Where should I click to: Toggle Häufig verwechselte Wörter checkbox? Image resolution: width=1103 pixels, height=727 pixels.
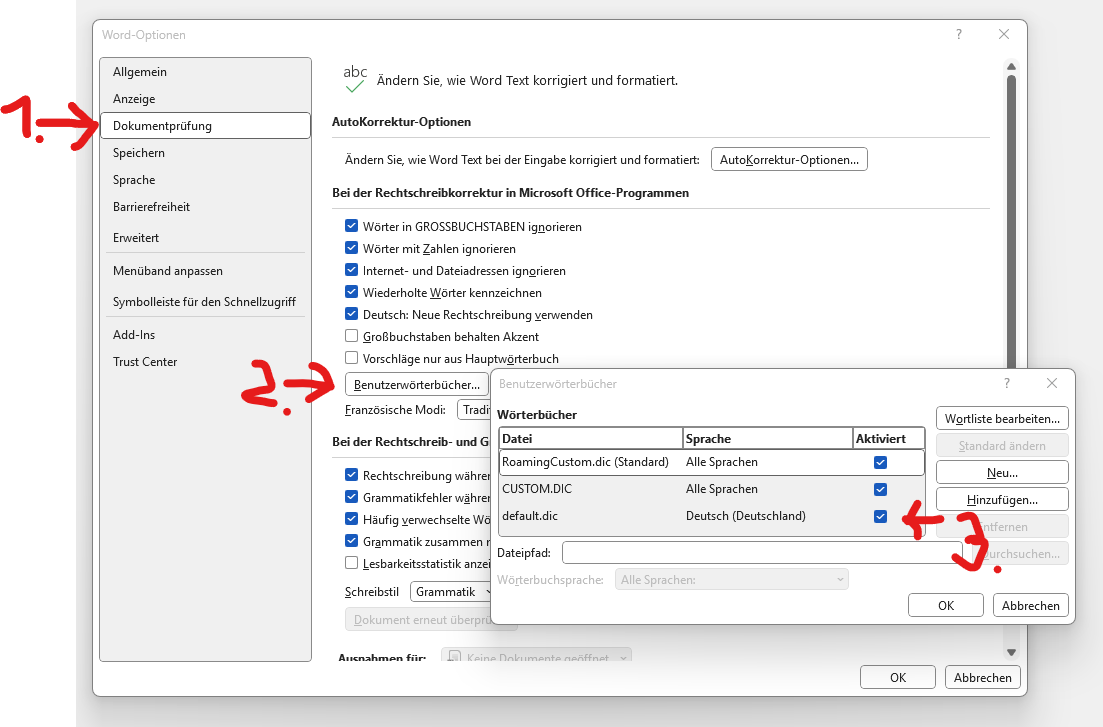pyautogui.click(x=352, y=519)
